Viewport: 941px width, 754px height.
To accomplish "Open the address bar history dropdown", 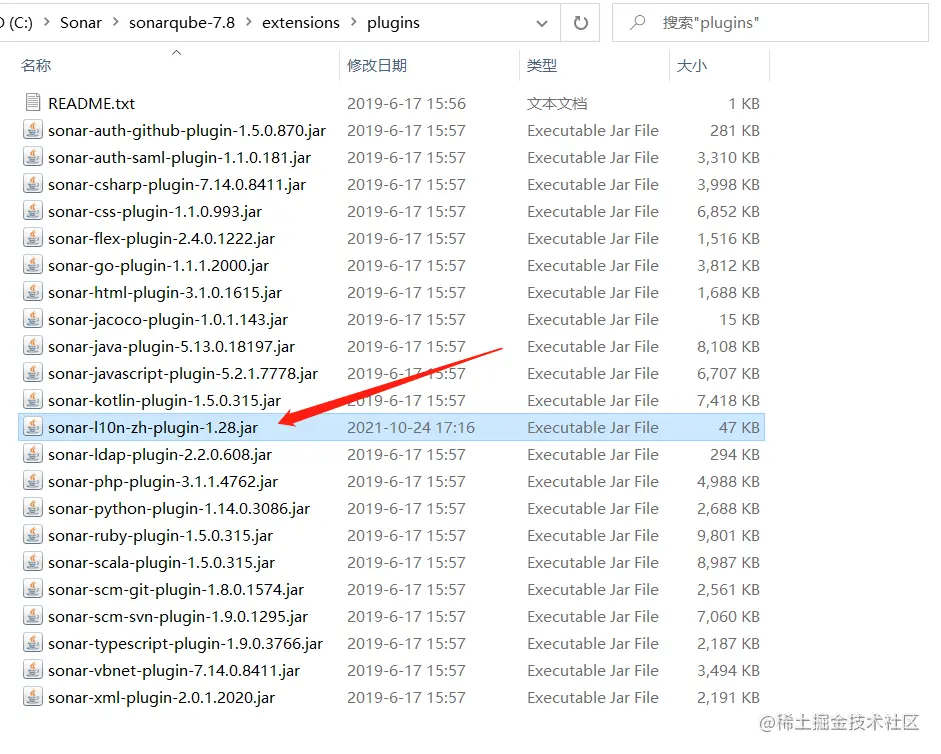I will pyautogui.click(x=542, y=23).
